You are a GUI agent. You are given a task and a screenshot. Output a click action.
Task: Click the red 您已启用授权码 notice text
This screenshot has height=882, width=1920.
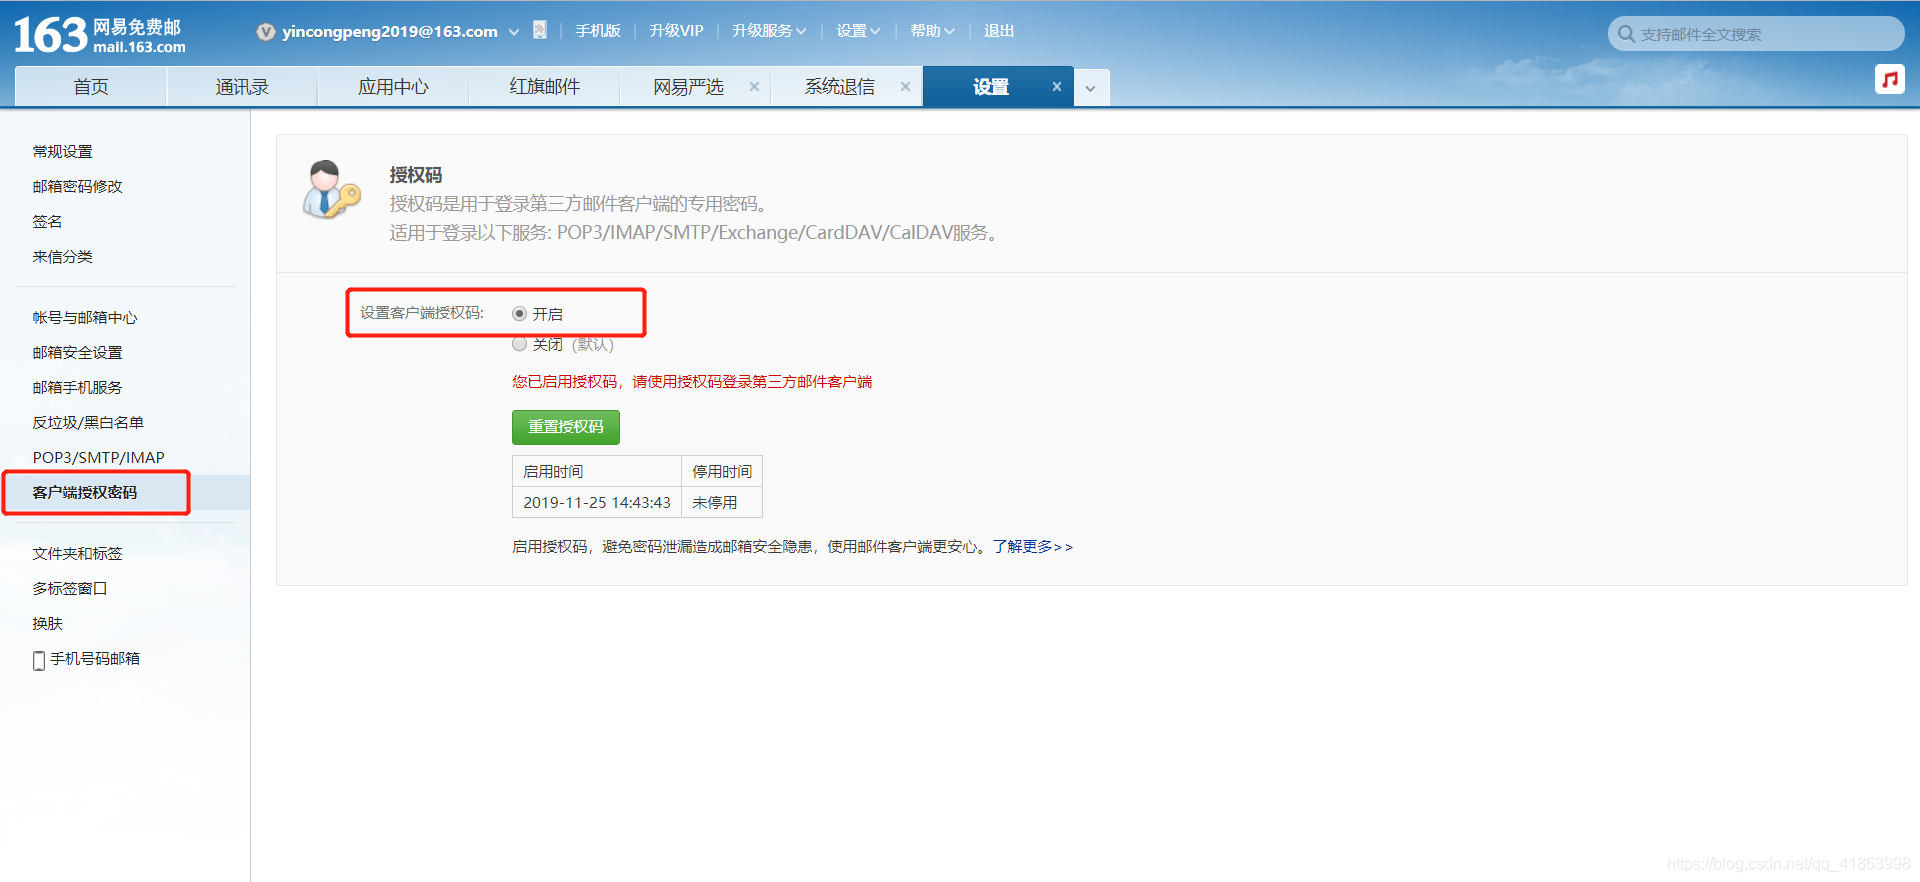click(x=692, y=382)
